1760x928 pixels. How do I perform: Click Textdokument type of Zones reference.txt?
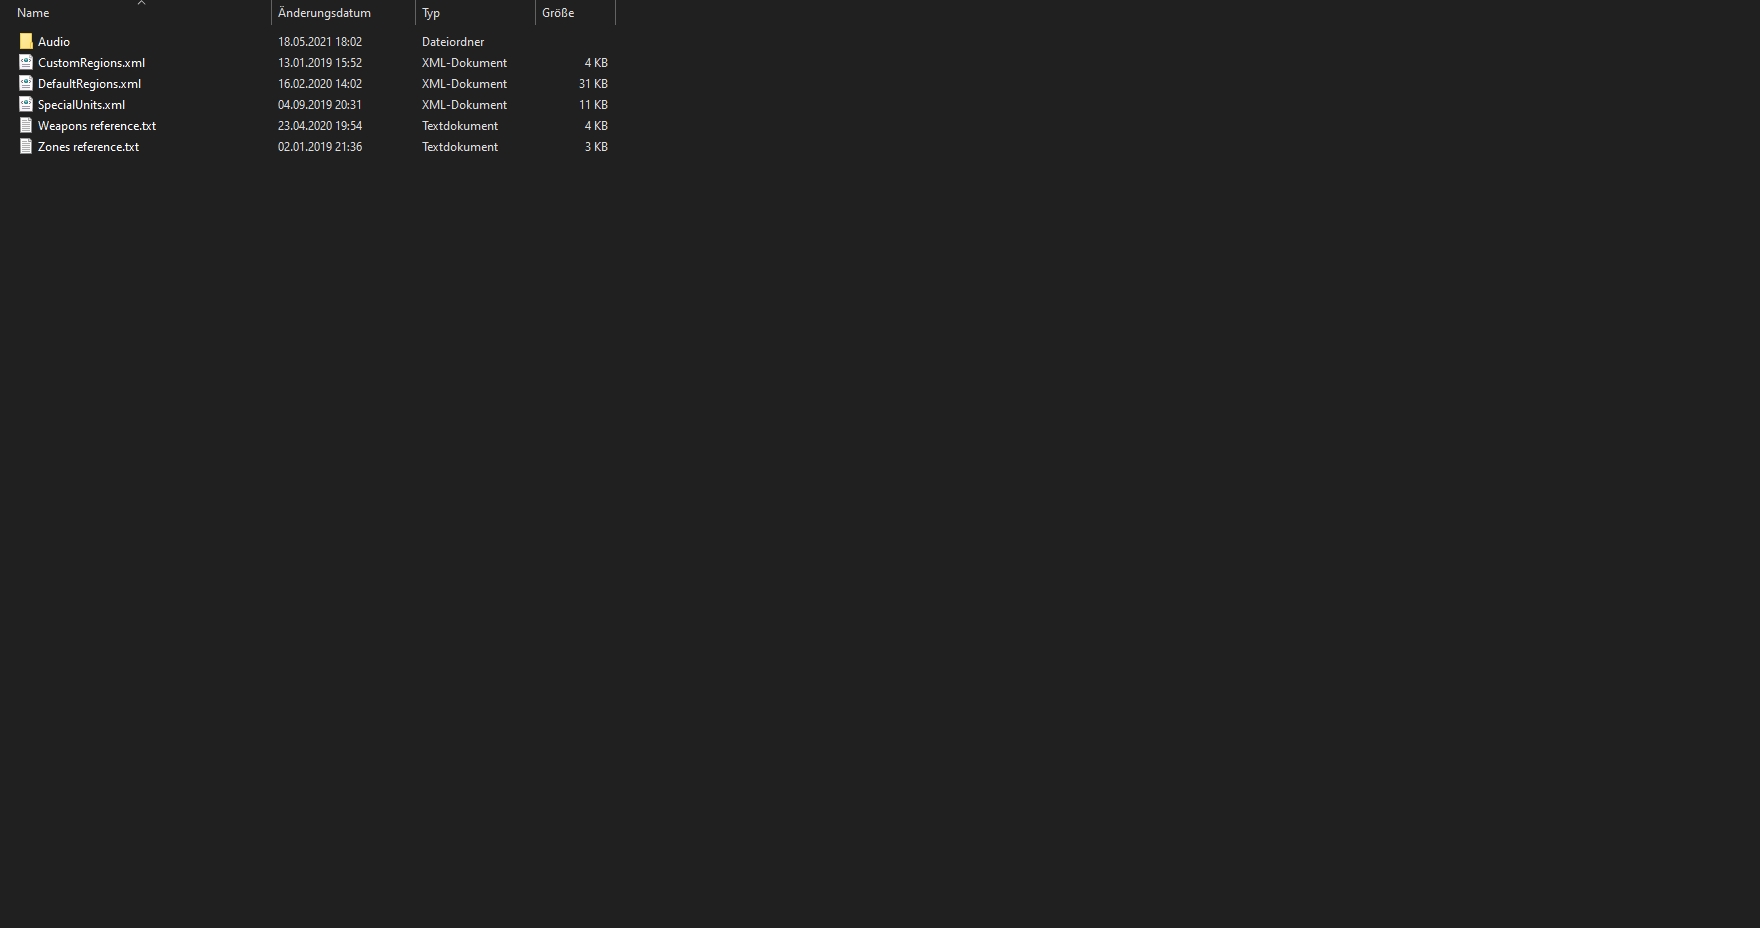click(460, 147)
